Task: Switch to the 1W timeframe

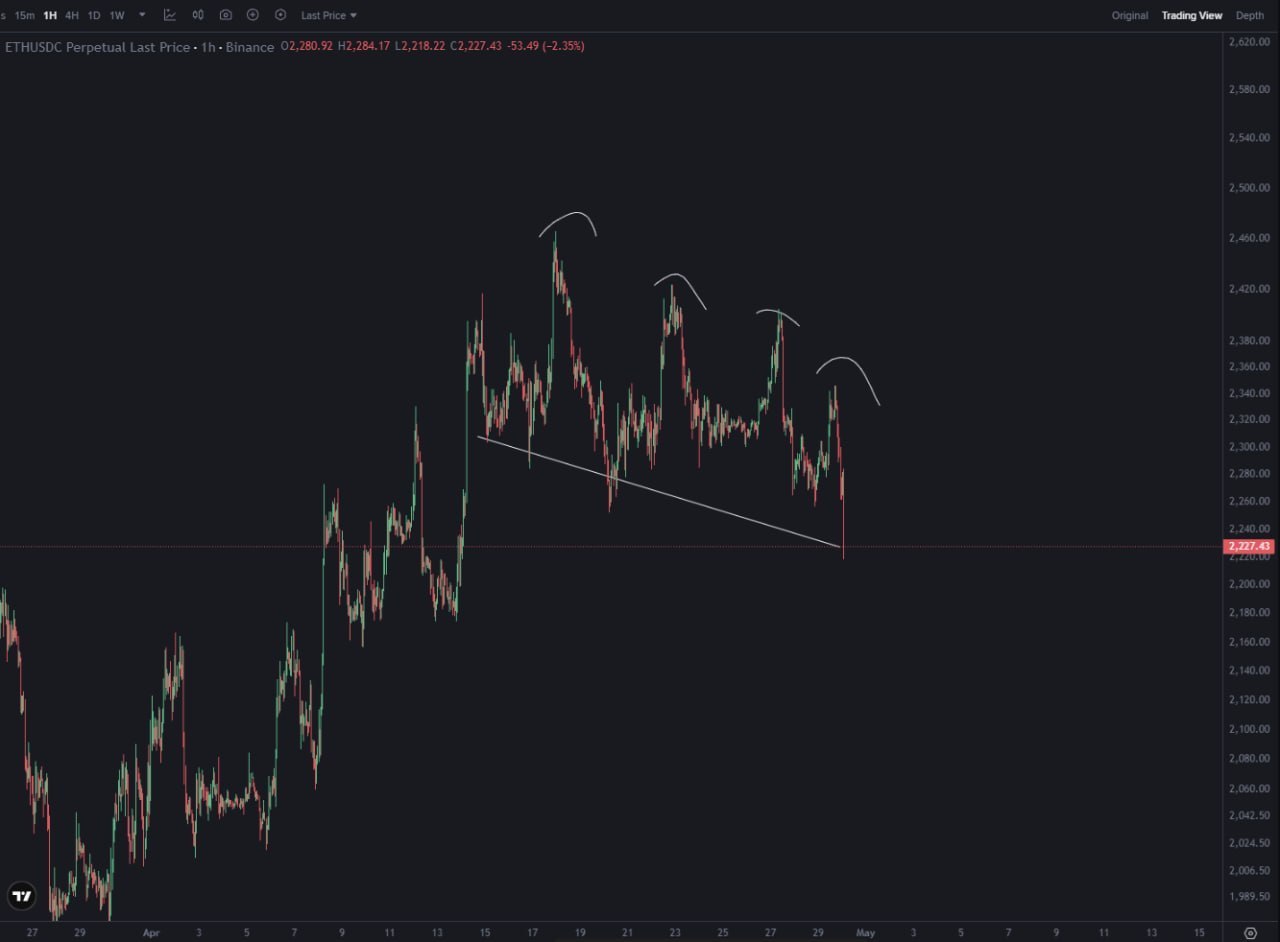Action: 117,15
